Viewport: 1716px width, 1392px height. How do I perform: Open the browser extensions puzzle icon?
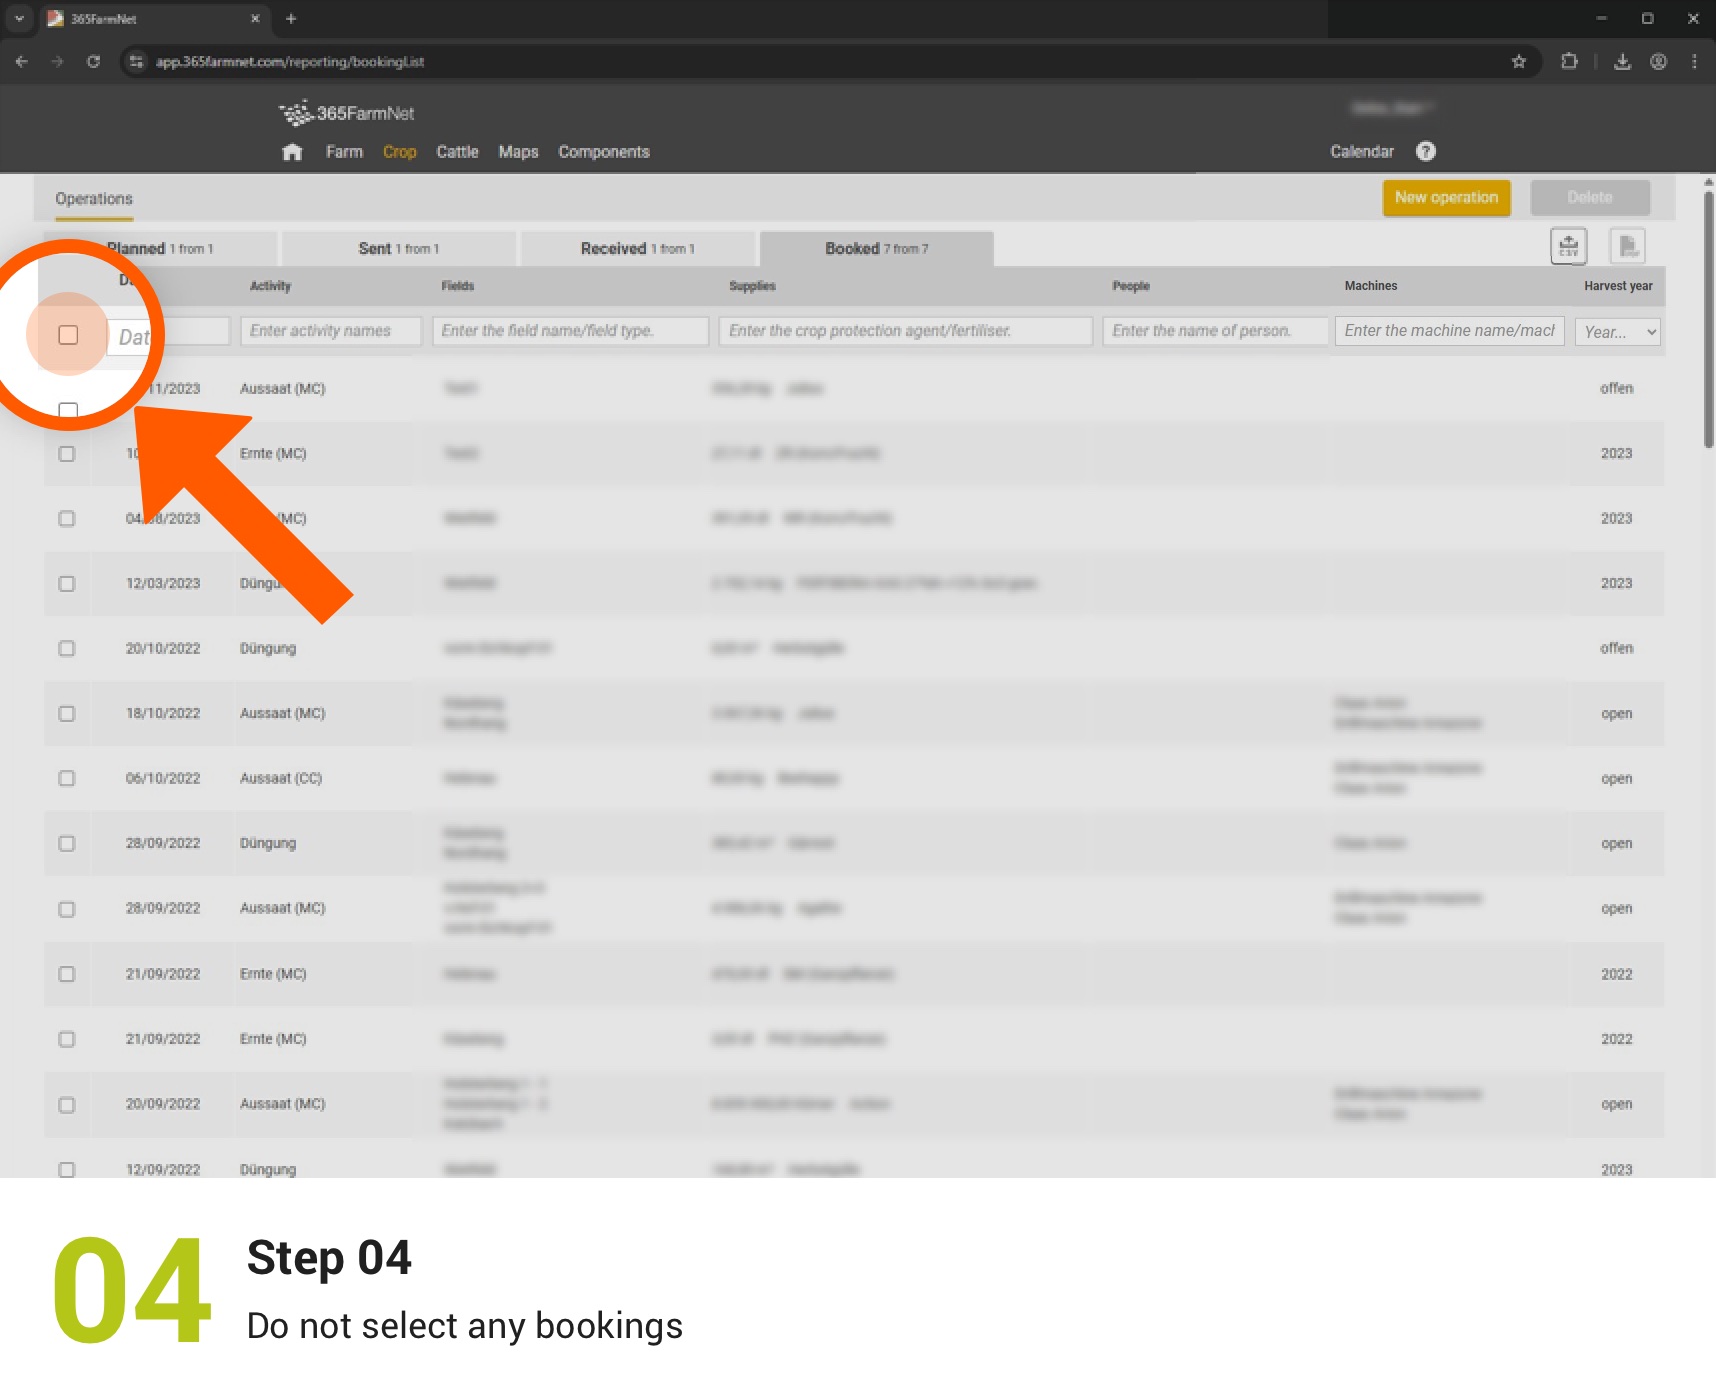point(1569,61)
